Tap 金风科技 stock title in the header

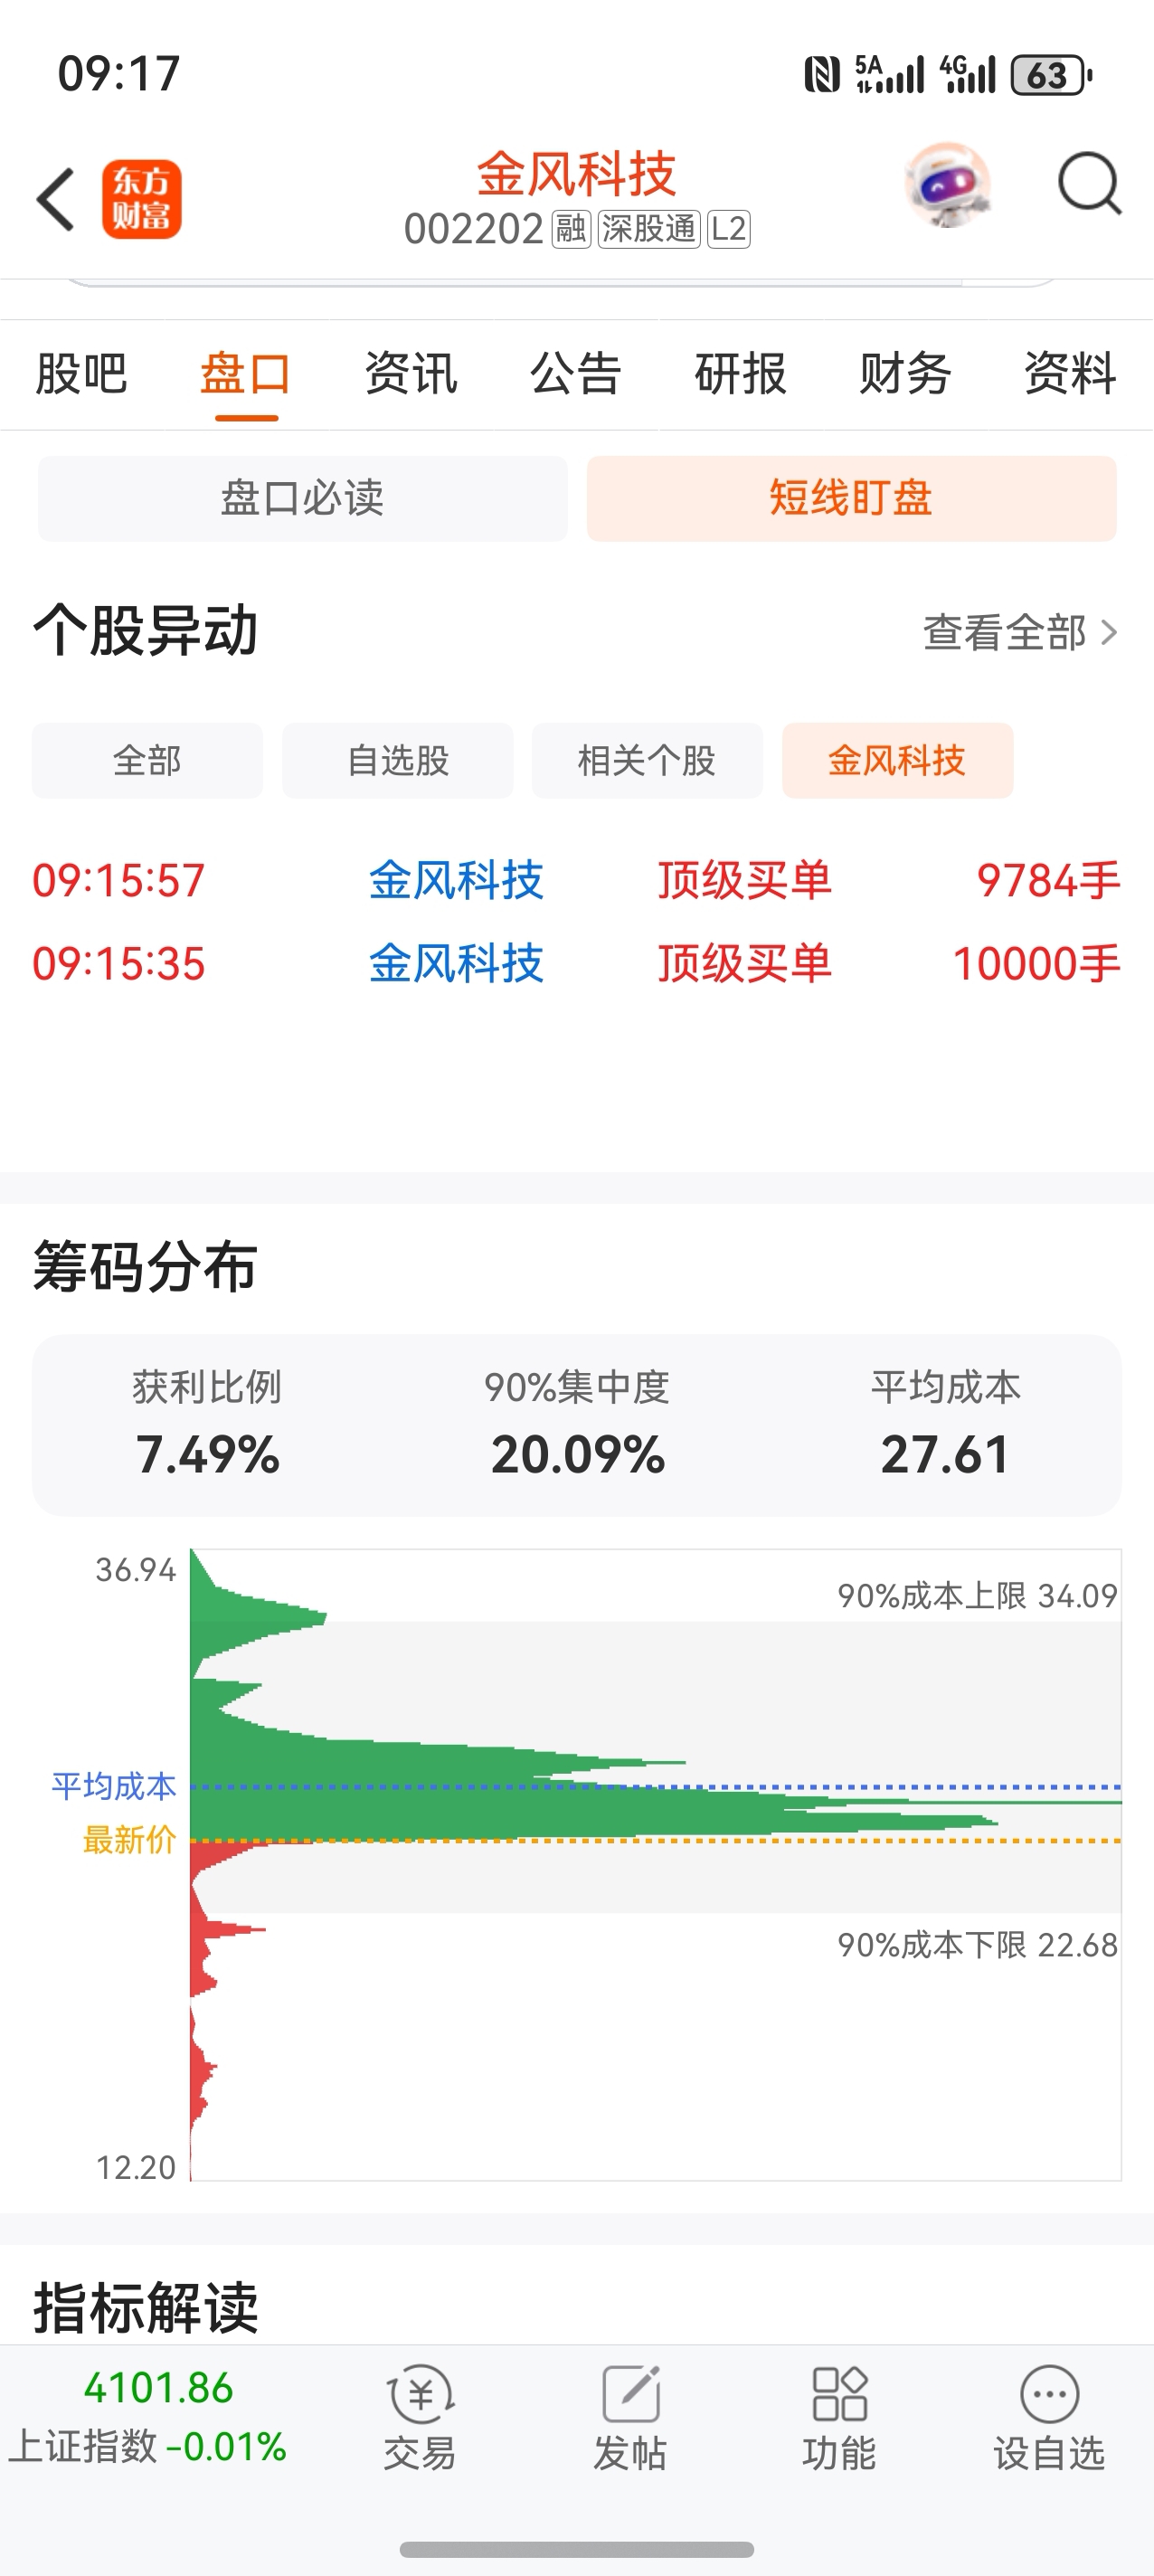(x=577, y=174)
